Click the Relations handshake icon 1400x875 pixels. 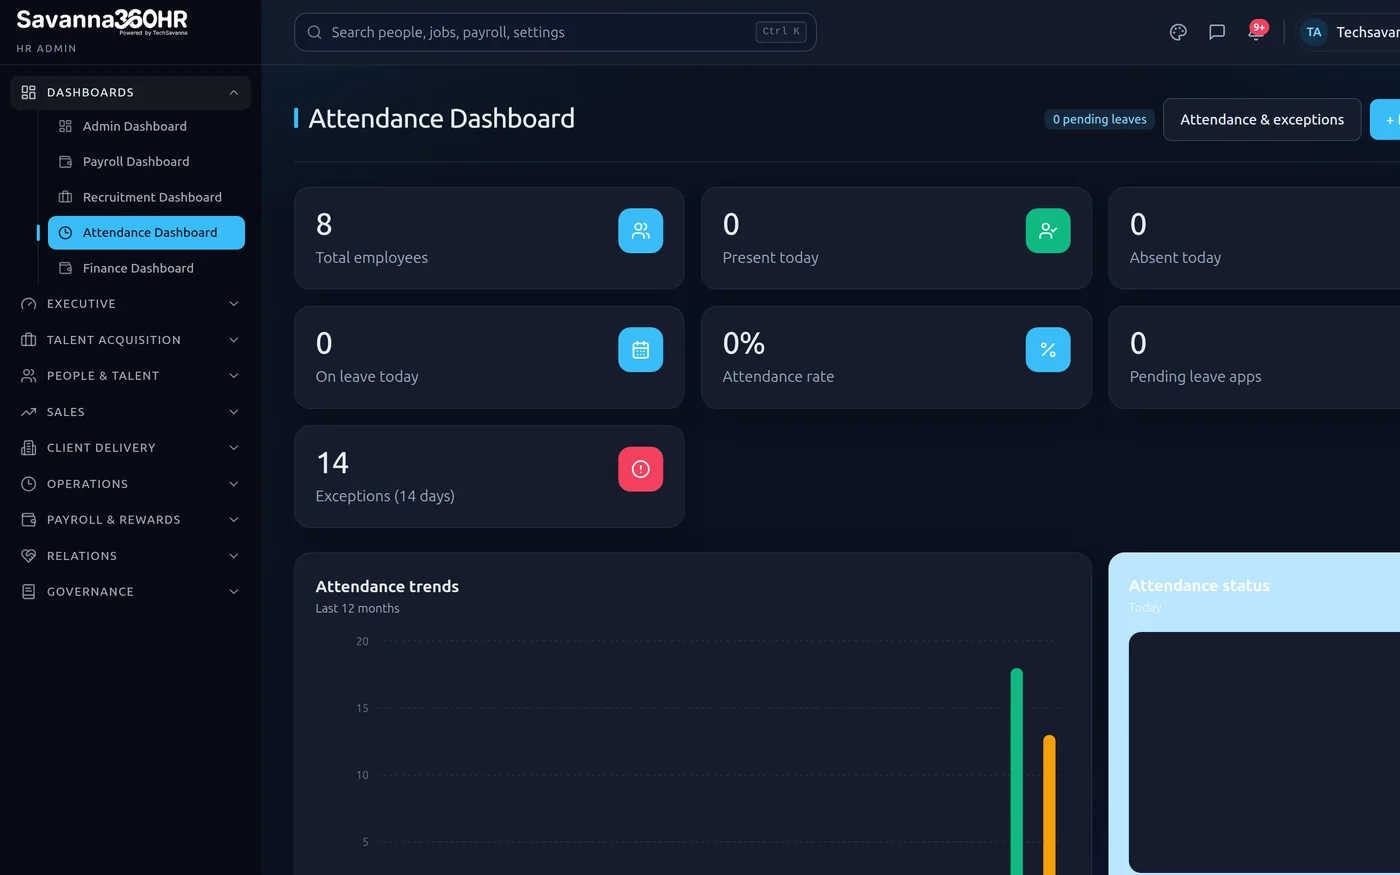click(x=28, y=556)
